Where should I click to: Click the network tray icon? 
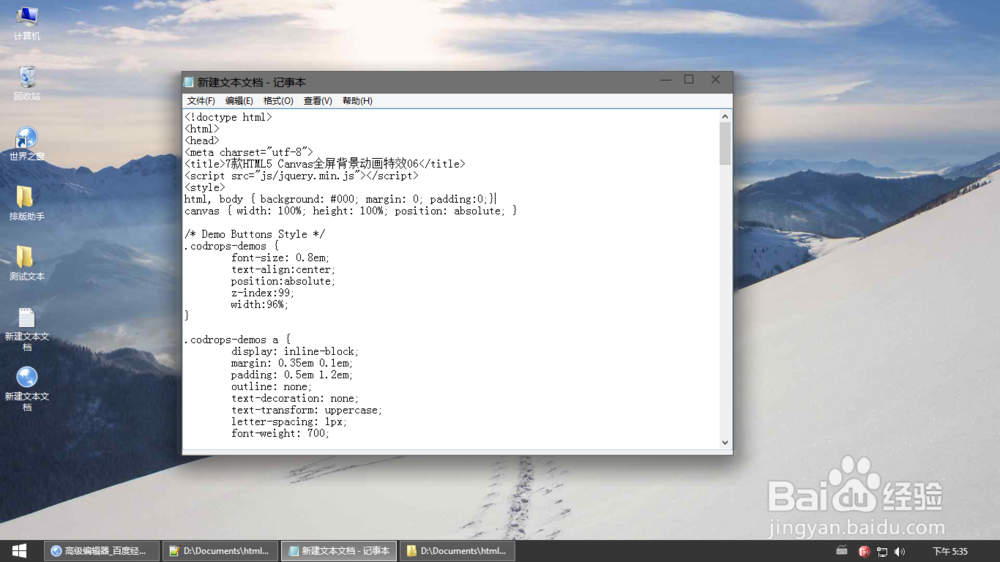882,551
